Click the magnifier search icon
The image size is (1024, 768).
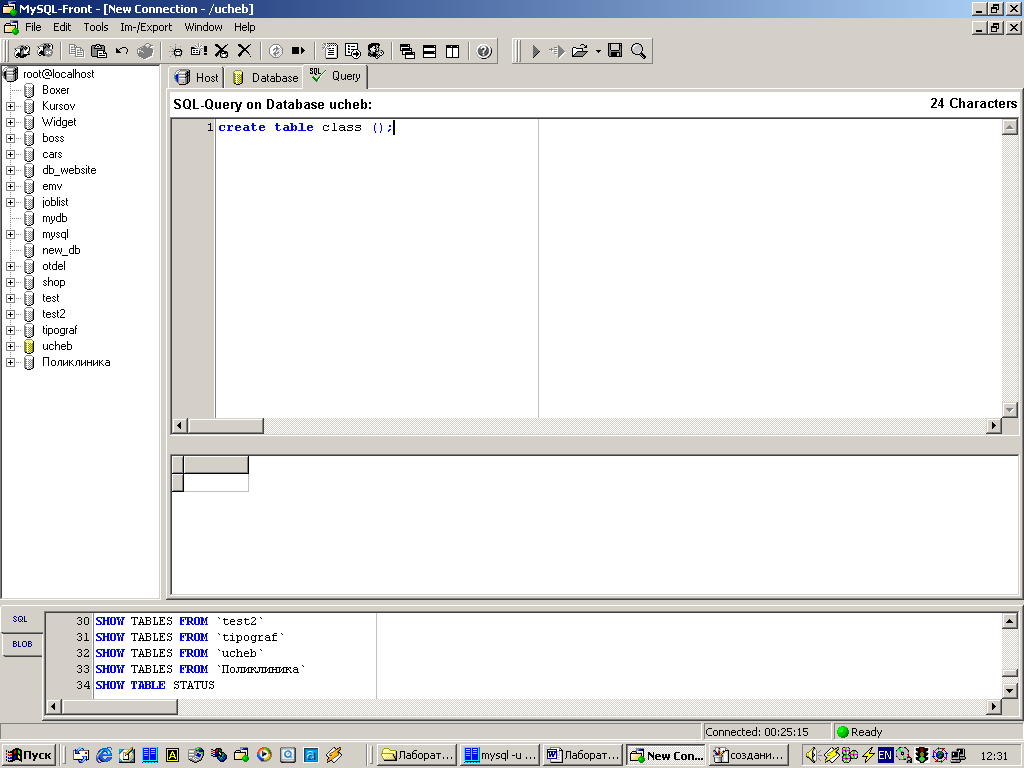click(639, 51)
